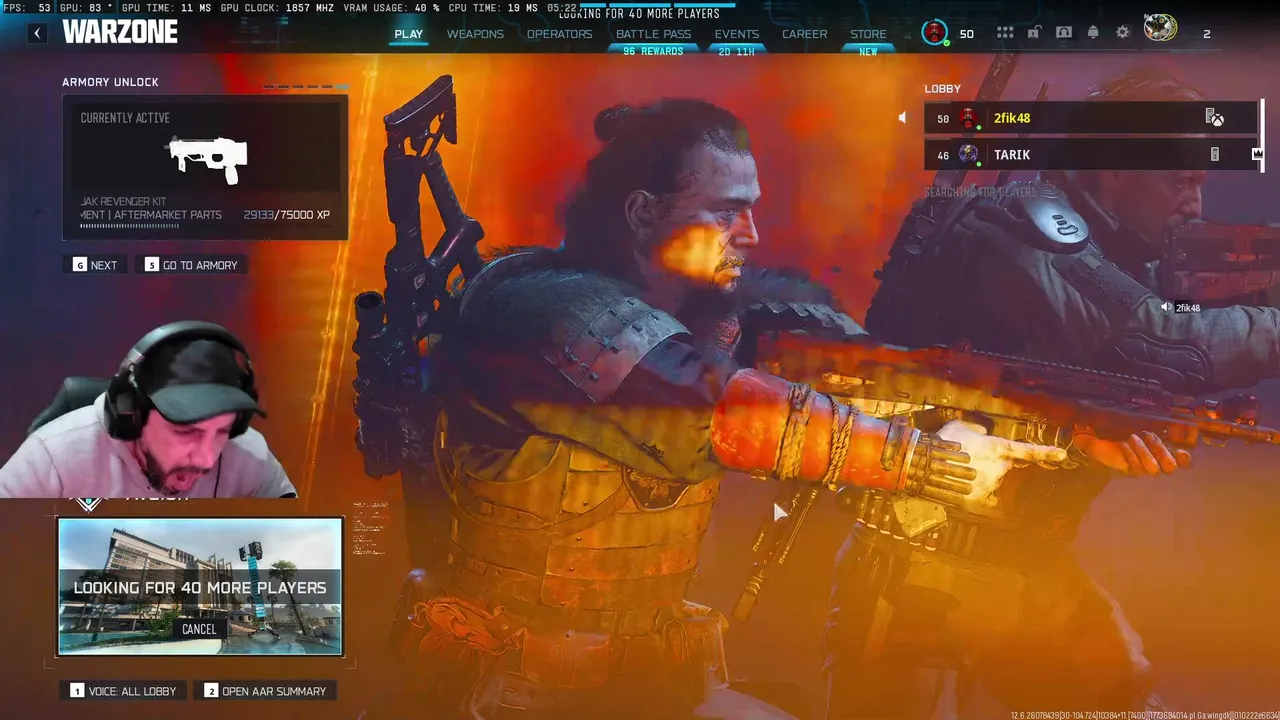
Task: Click the 2D 11H event timer
Action: pyautogui.click(x=737, y=51)
